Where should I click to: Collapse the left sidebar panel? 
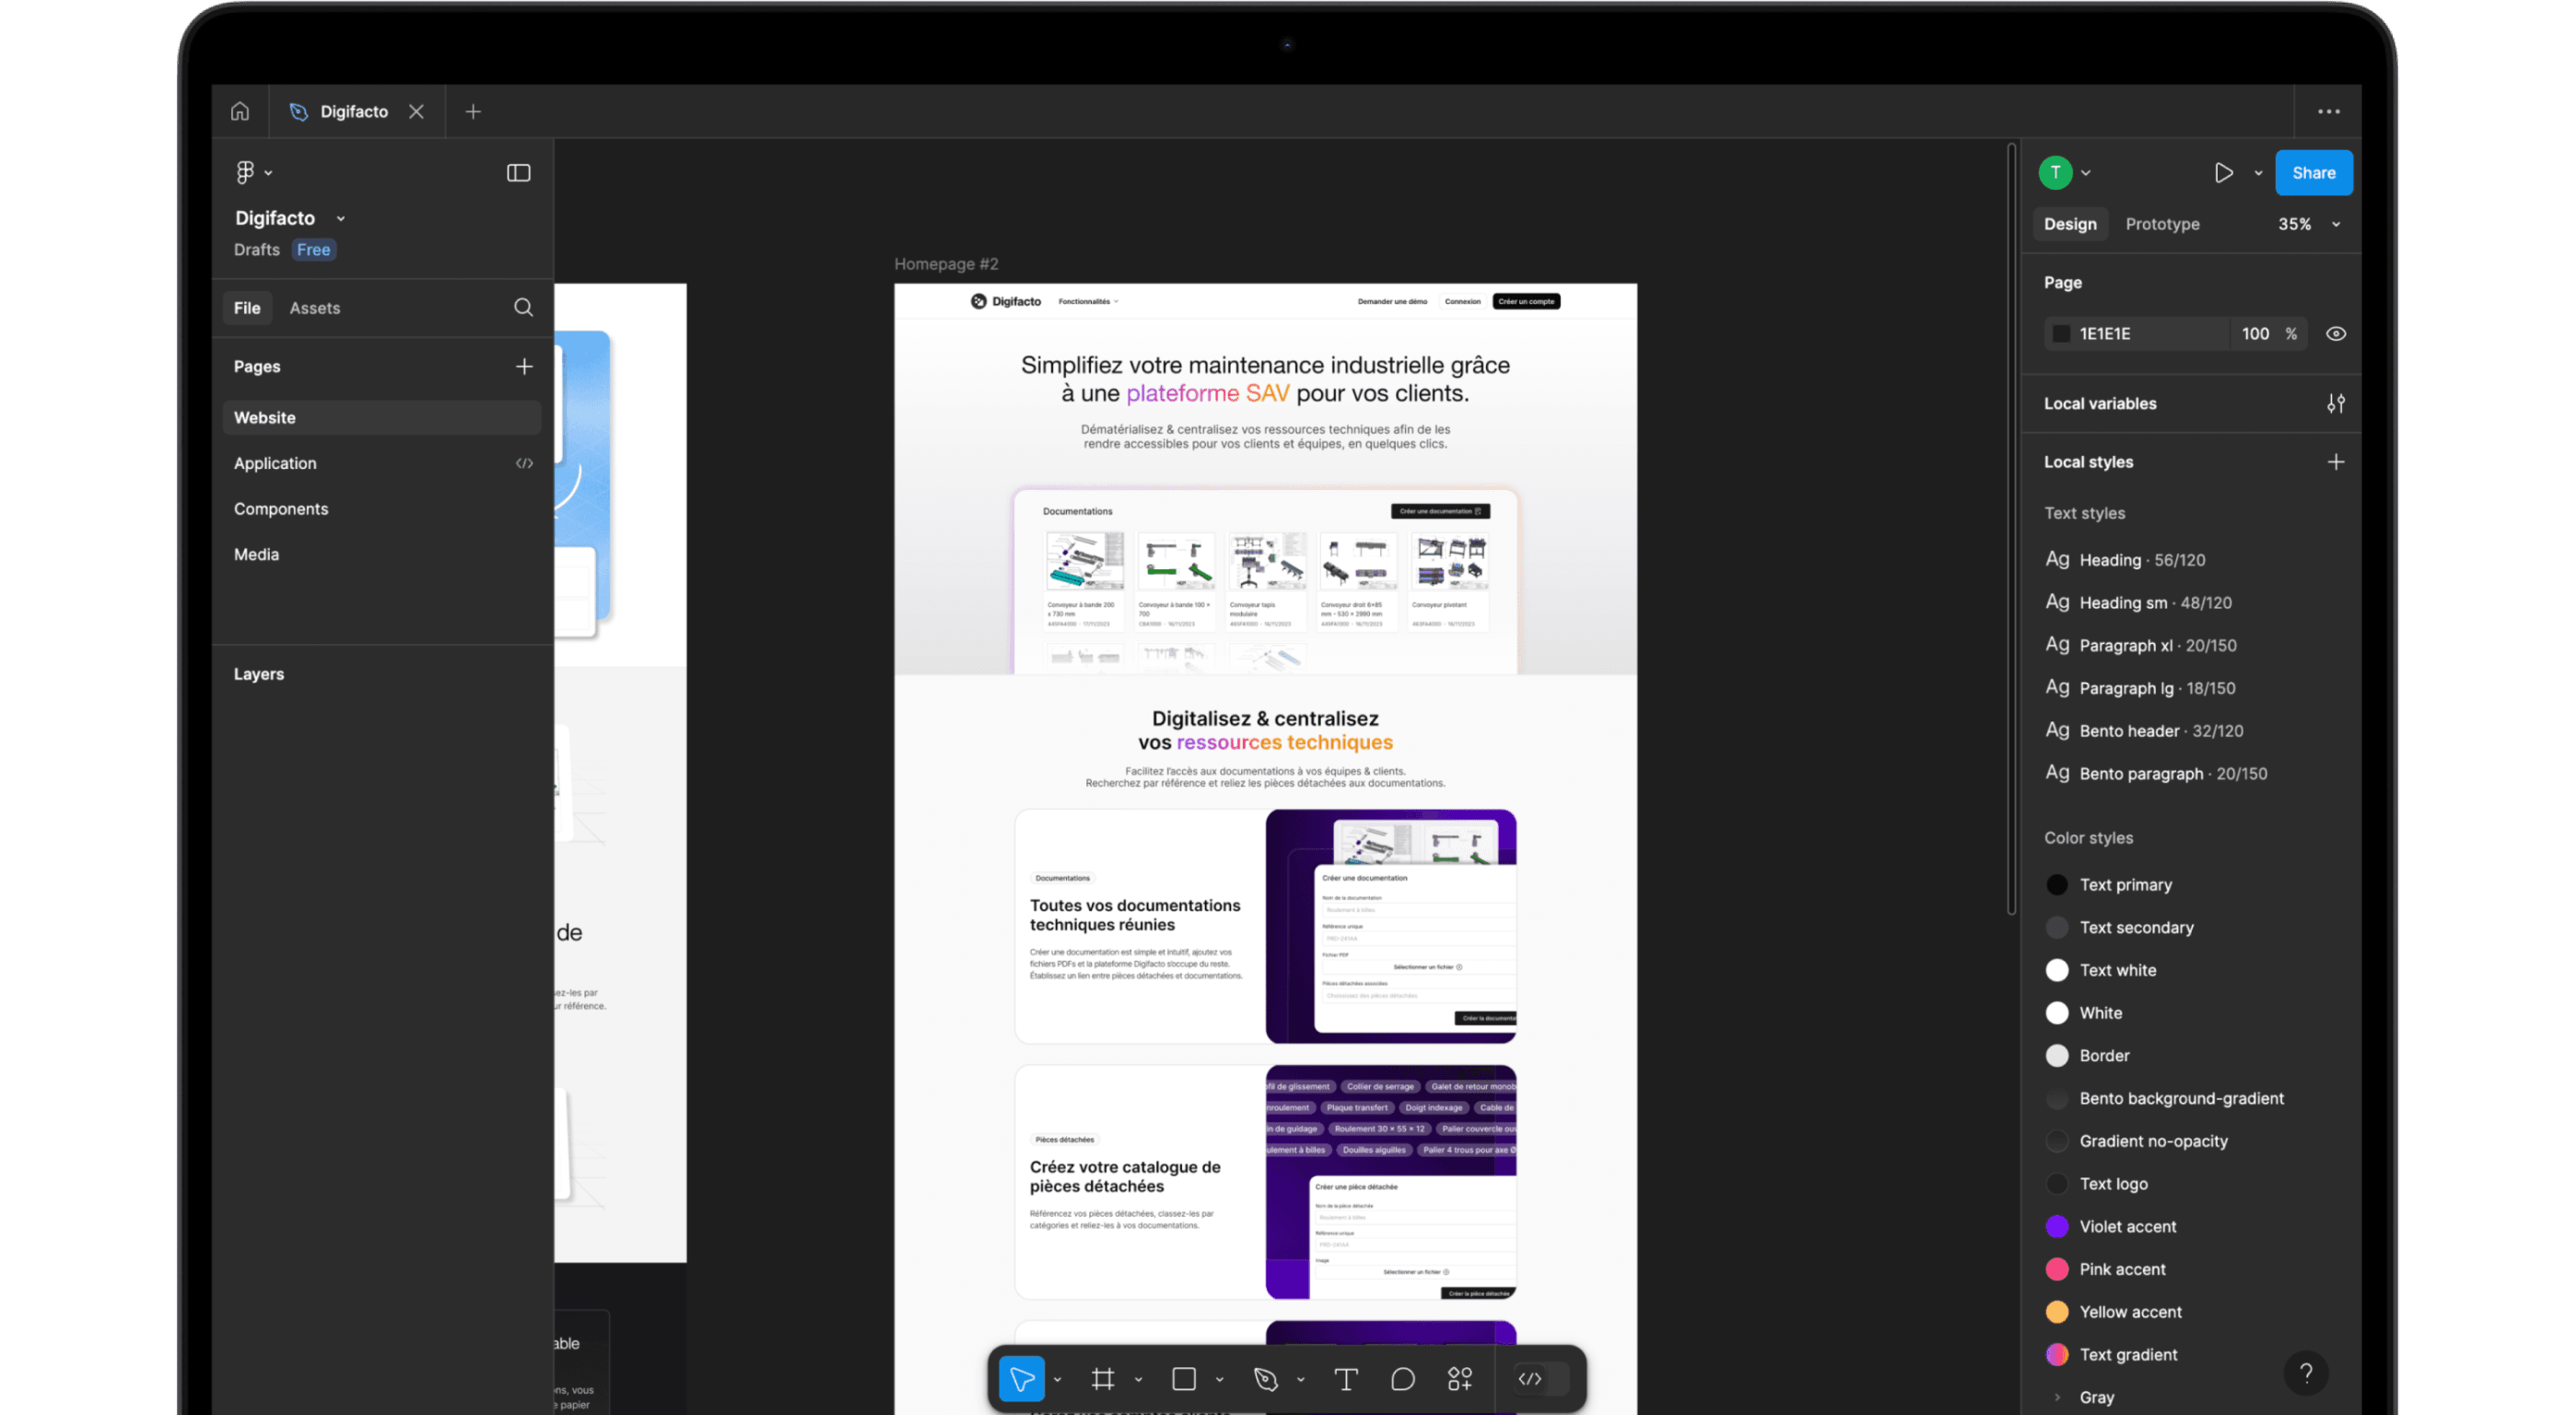pos(518,172)
